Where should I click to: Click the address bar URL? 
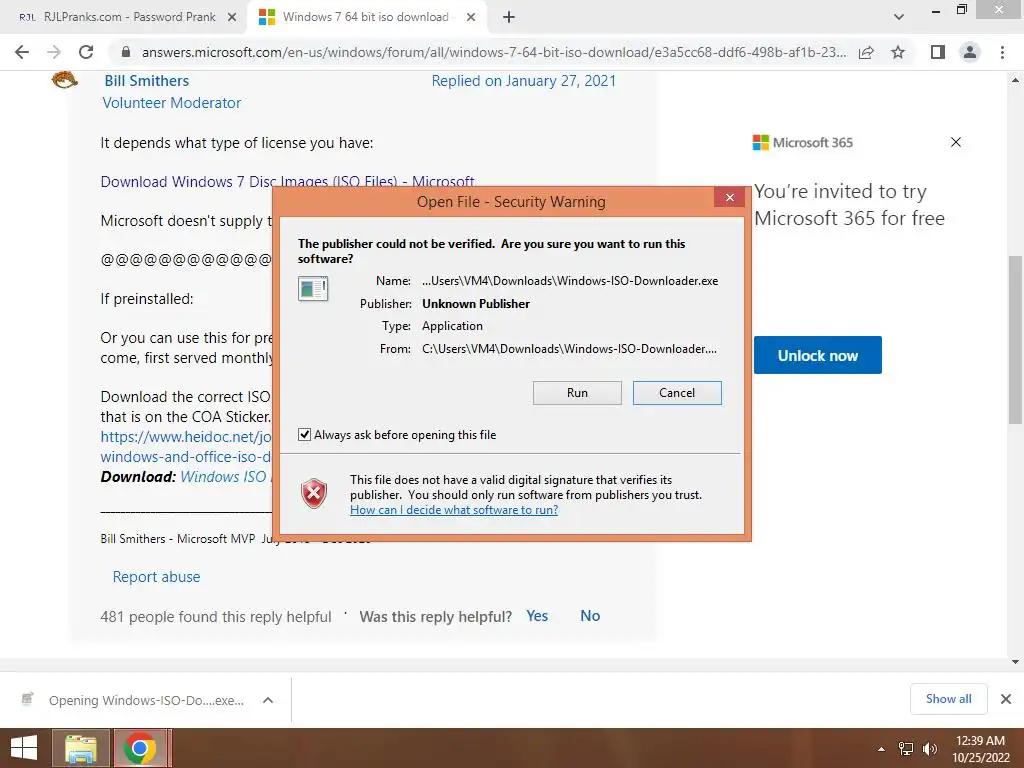[x=494, y=52]
